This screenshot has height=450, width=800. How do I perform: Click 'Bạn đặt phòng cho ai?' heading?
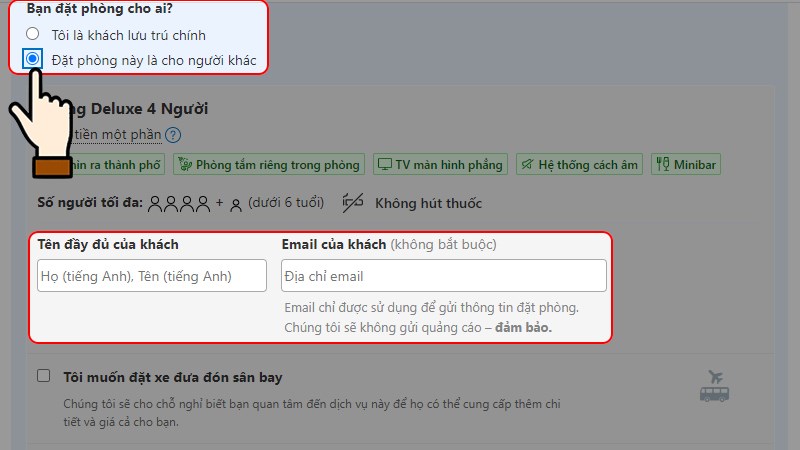(x=99, y=9)
